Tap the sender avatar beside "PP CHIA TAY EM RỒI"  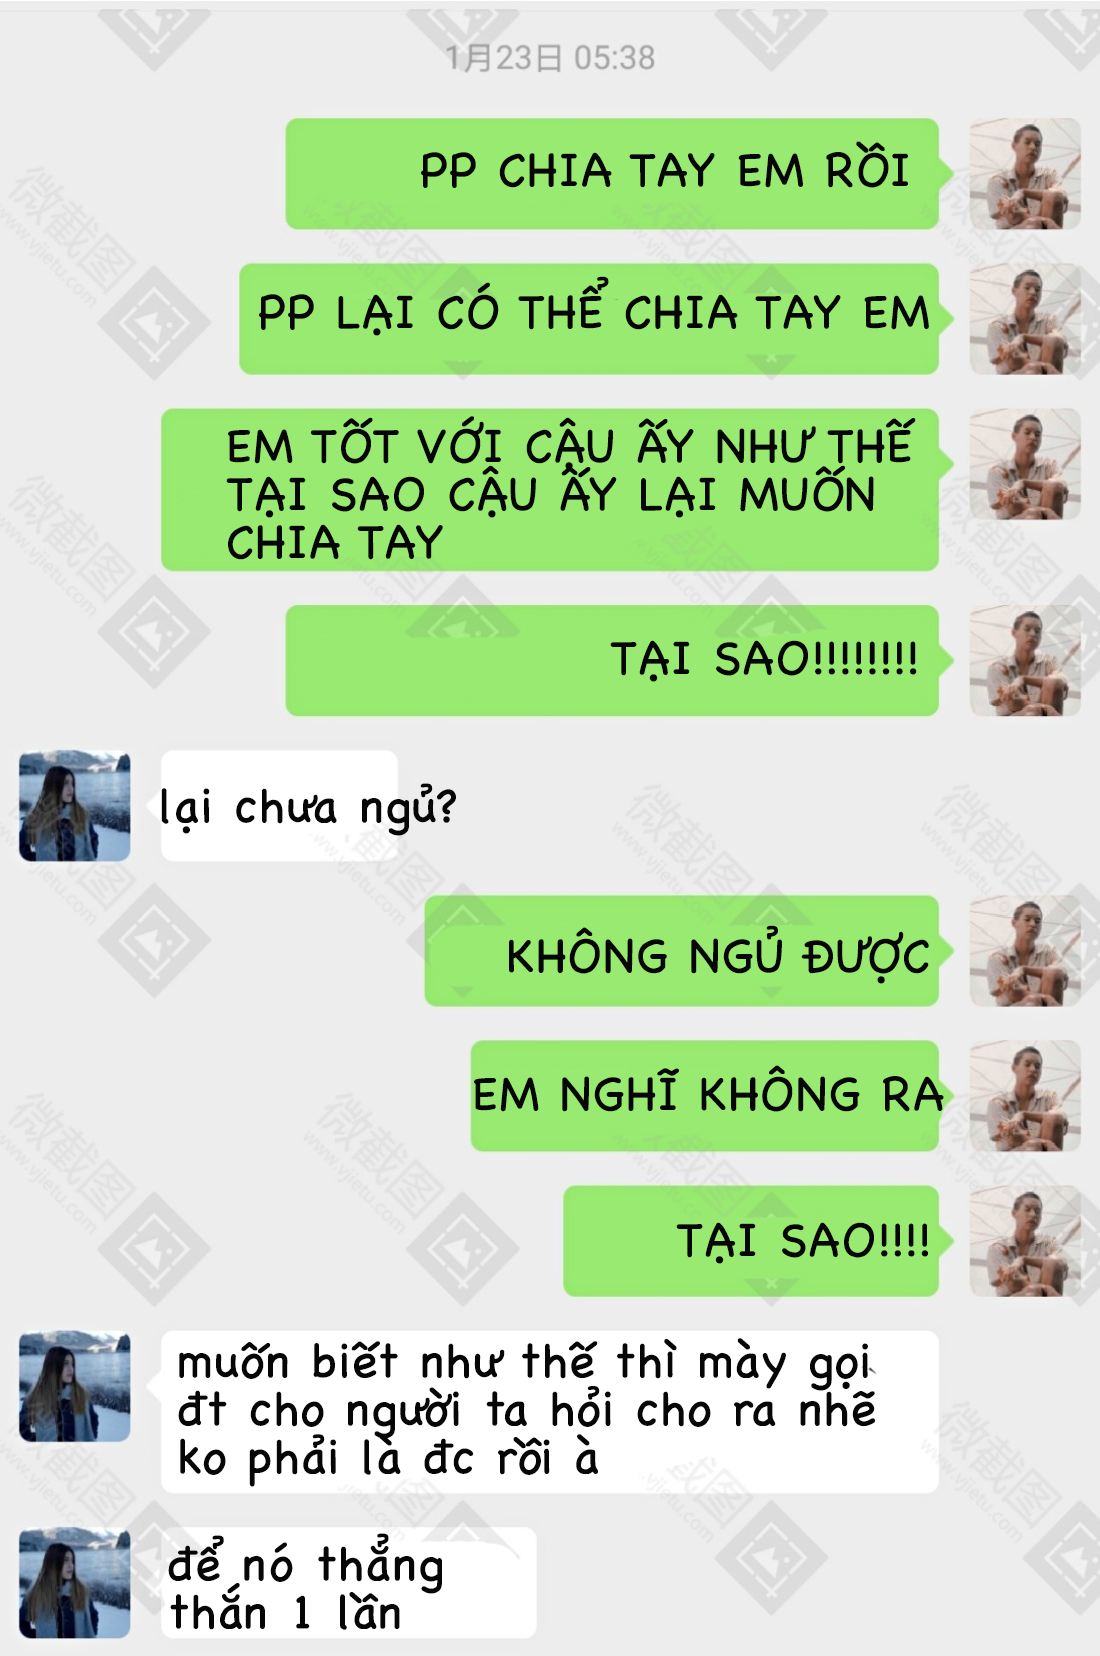click(x=1025, y=174)
